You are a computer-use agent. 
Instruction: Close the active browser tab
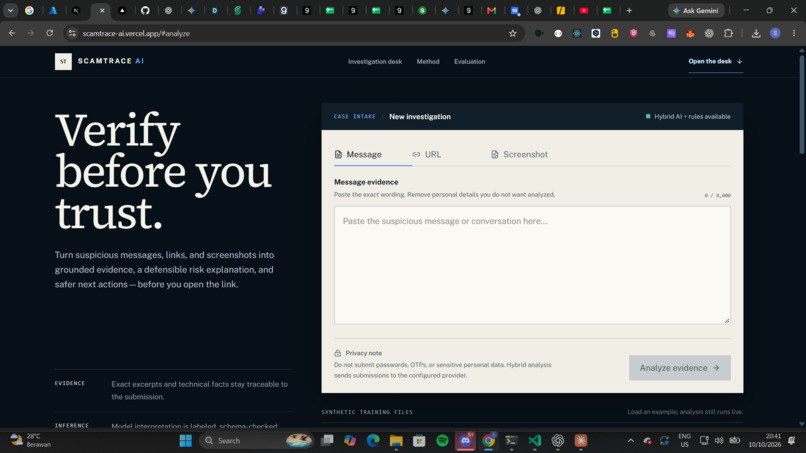pos(102,10)
